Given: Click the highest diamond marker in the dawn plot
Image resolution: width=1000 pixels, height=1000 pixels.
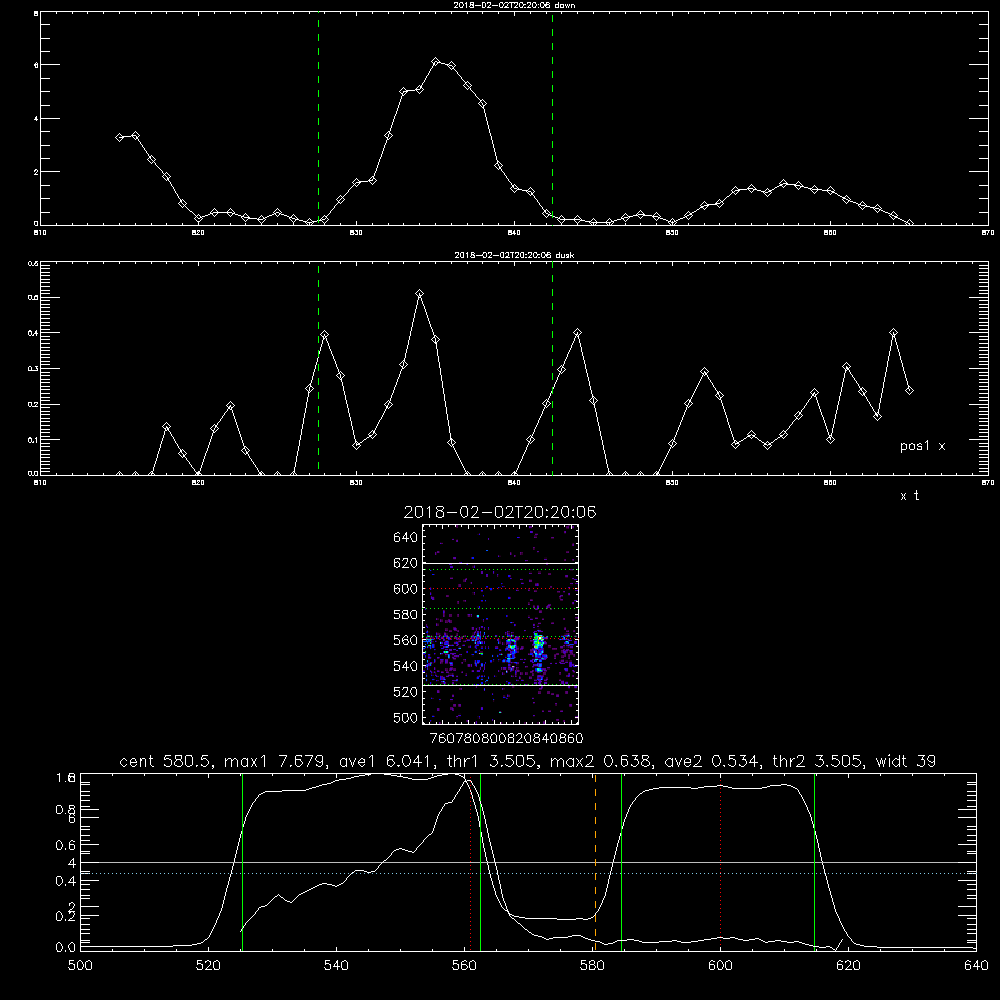Looking at the screenshot, I should tap(436, 62).
